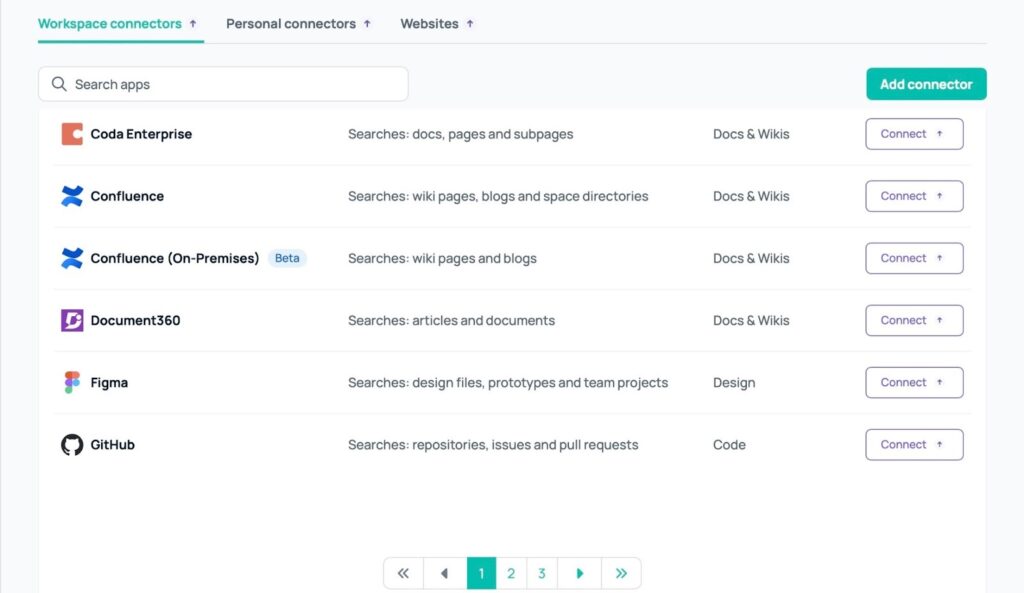Click the Confluence (On-Premises) logo icon
The height and width of the screenshot is (593, 1024).
[x=72, y=258]
